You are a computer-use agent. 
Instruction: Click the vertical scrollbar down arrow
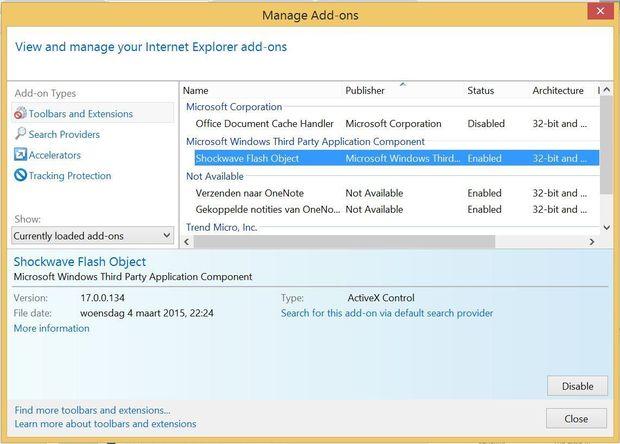point(607,227)
